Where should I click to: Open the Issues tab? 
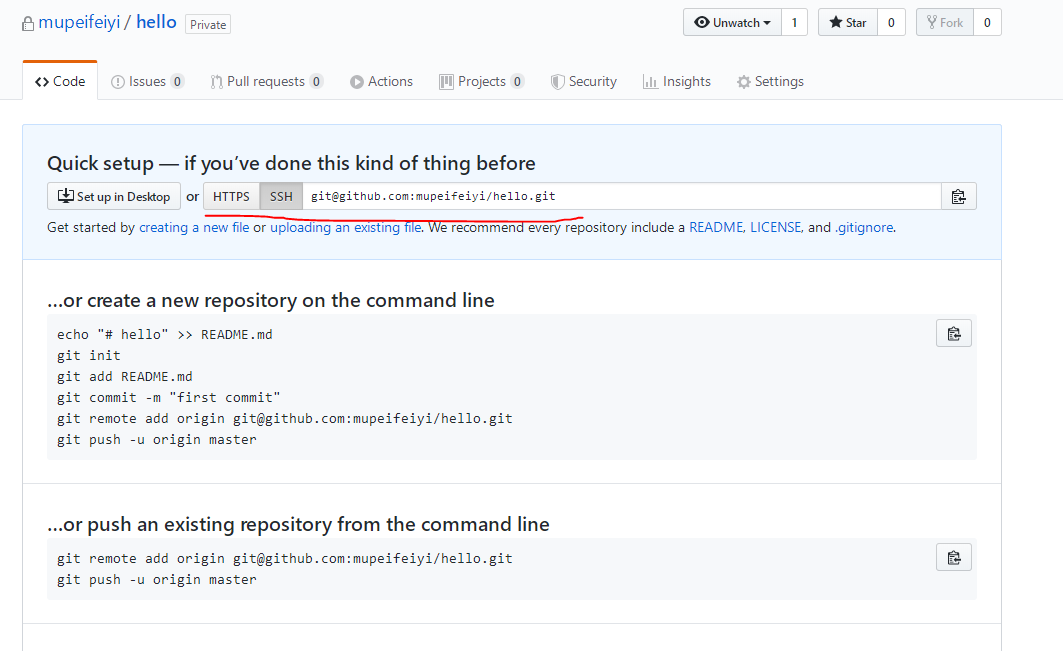point(147,81)
